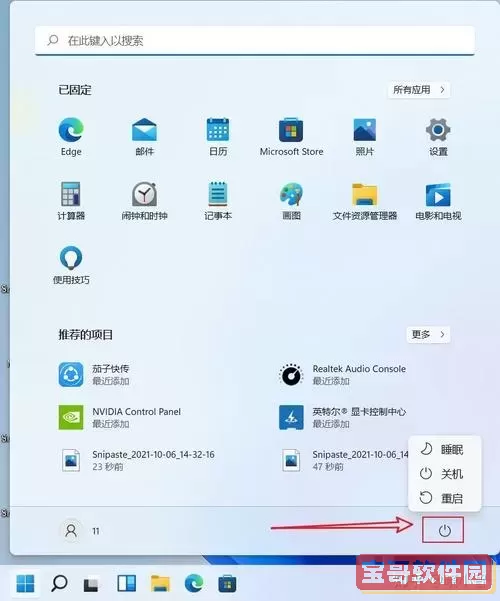
Task: Expand 所有应用 all apps list
Action: coord(419,90)
